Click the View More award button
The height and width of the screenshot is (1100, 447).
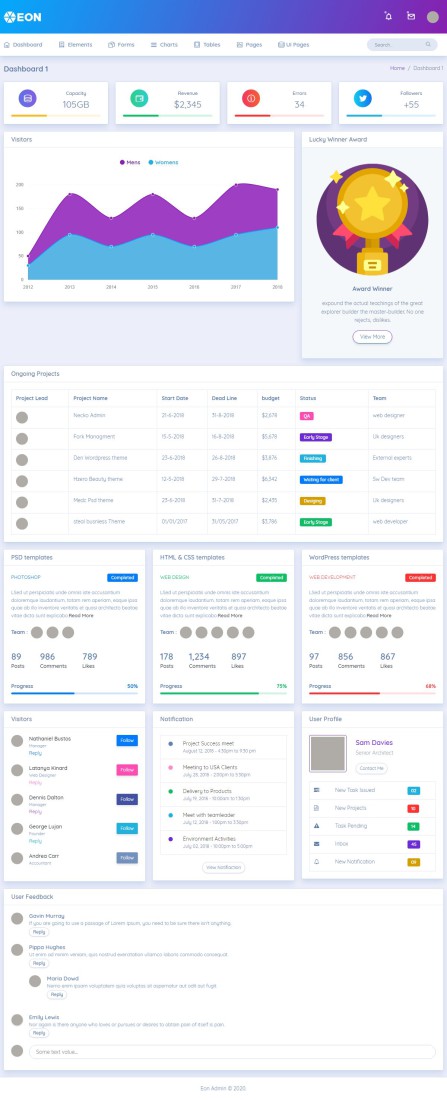[372, 337]
